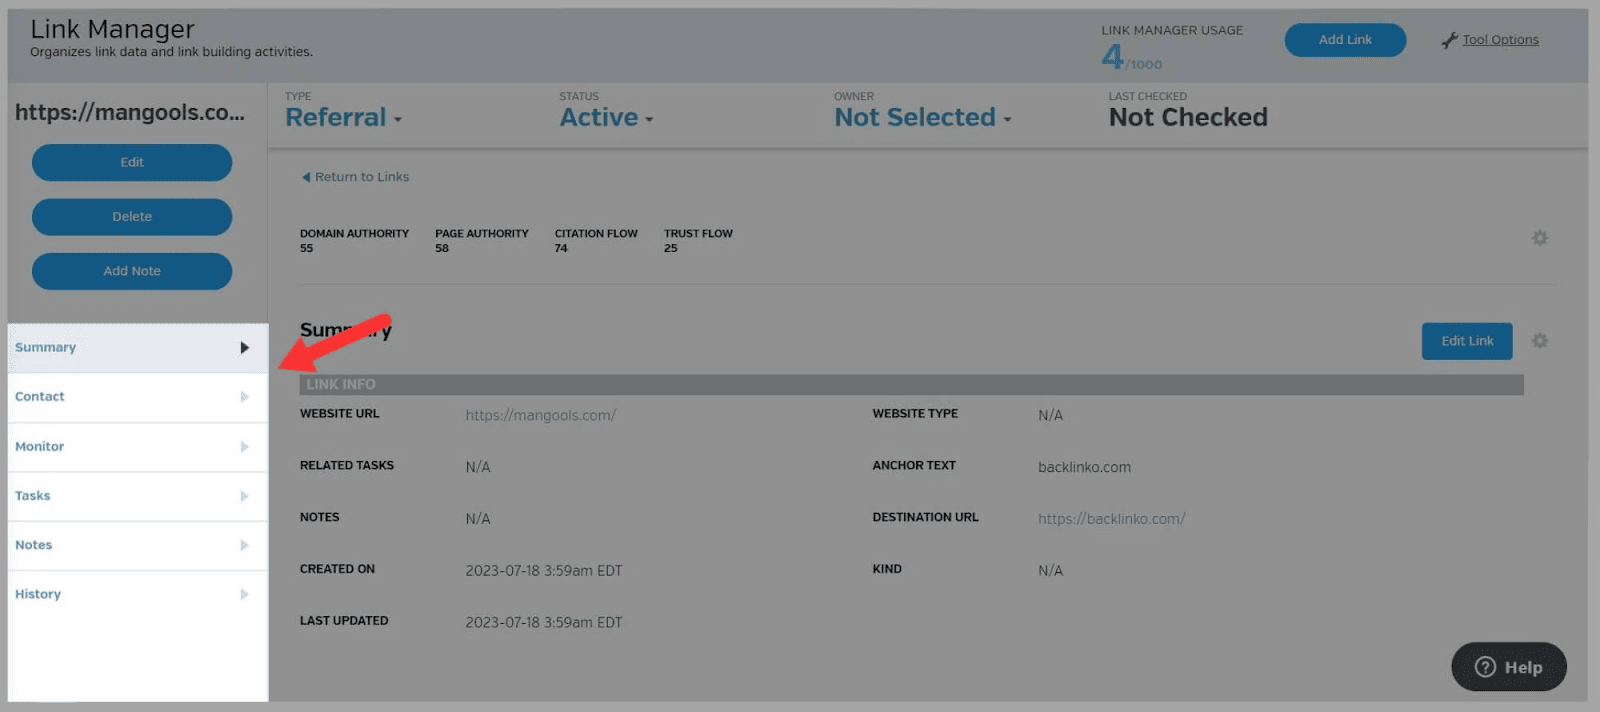This screenshot has height=712, width=1600.
Task: Switch to the Monitor section
Action: click(40, 447)
